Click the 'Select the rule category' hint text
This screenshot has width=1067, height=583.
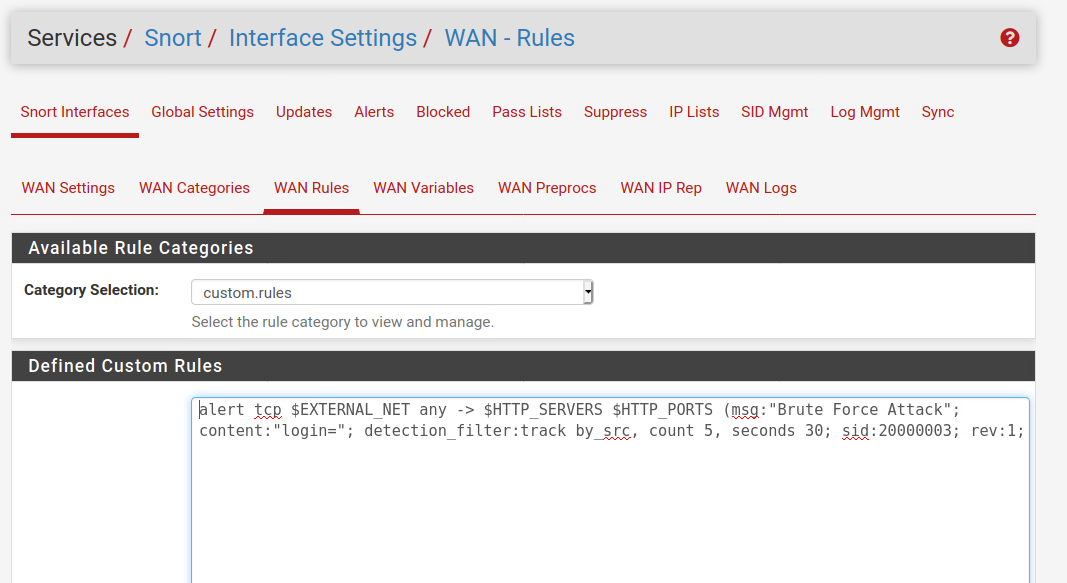click(x=342, y=322)
